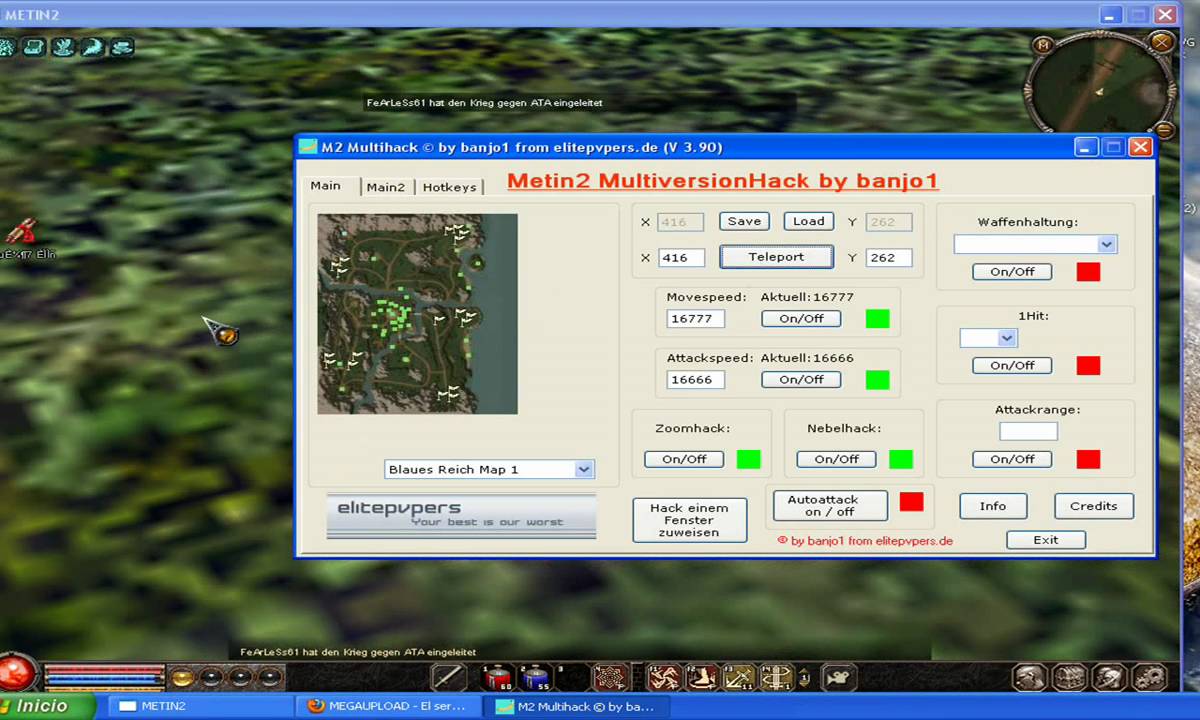Click the fourth teal buff icon
Screen dimensions: 1200x720
tap(92, 46)
